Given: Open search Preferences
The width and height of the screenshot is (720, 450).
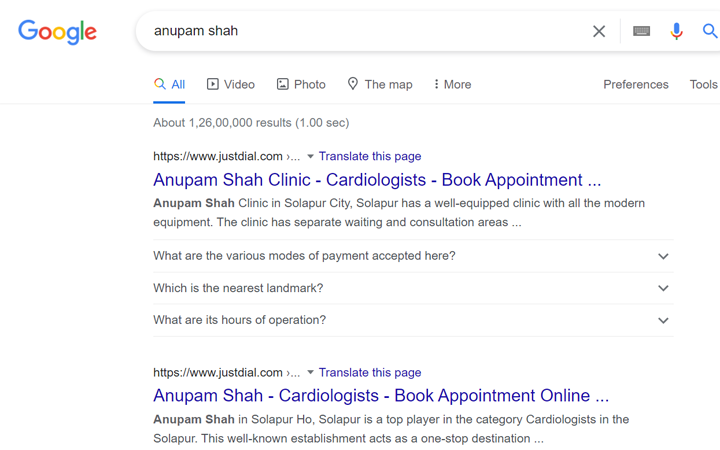Looking at the screenshot, I should (x=636, y=84).
